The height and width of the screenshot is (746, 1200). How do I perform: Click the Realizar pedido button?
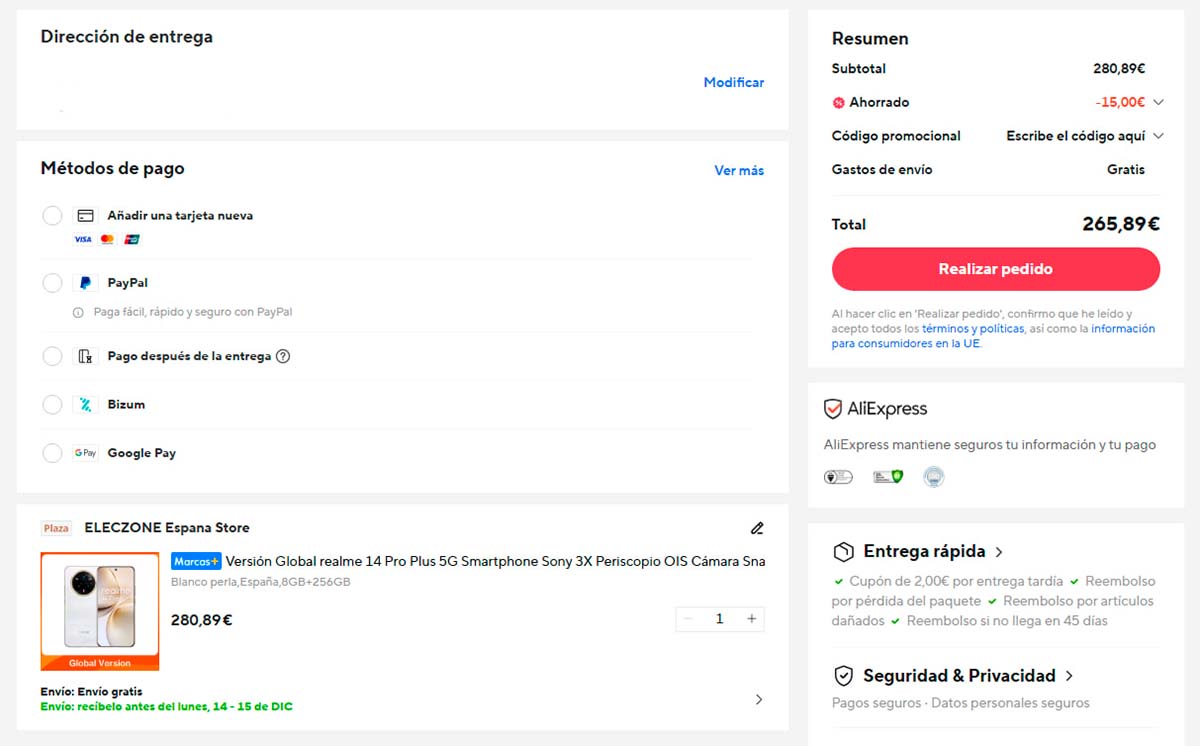995,268
